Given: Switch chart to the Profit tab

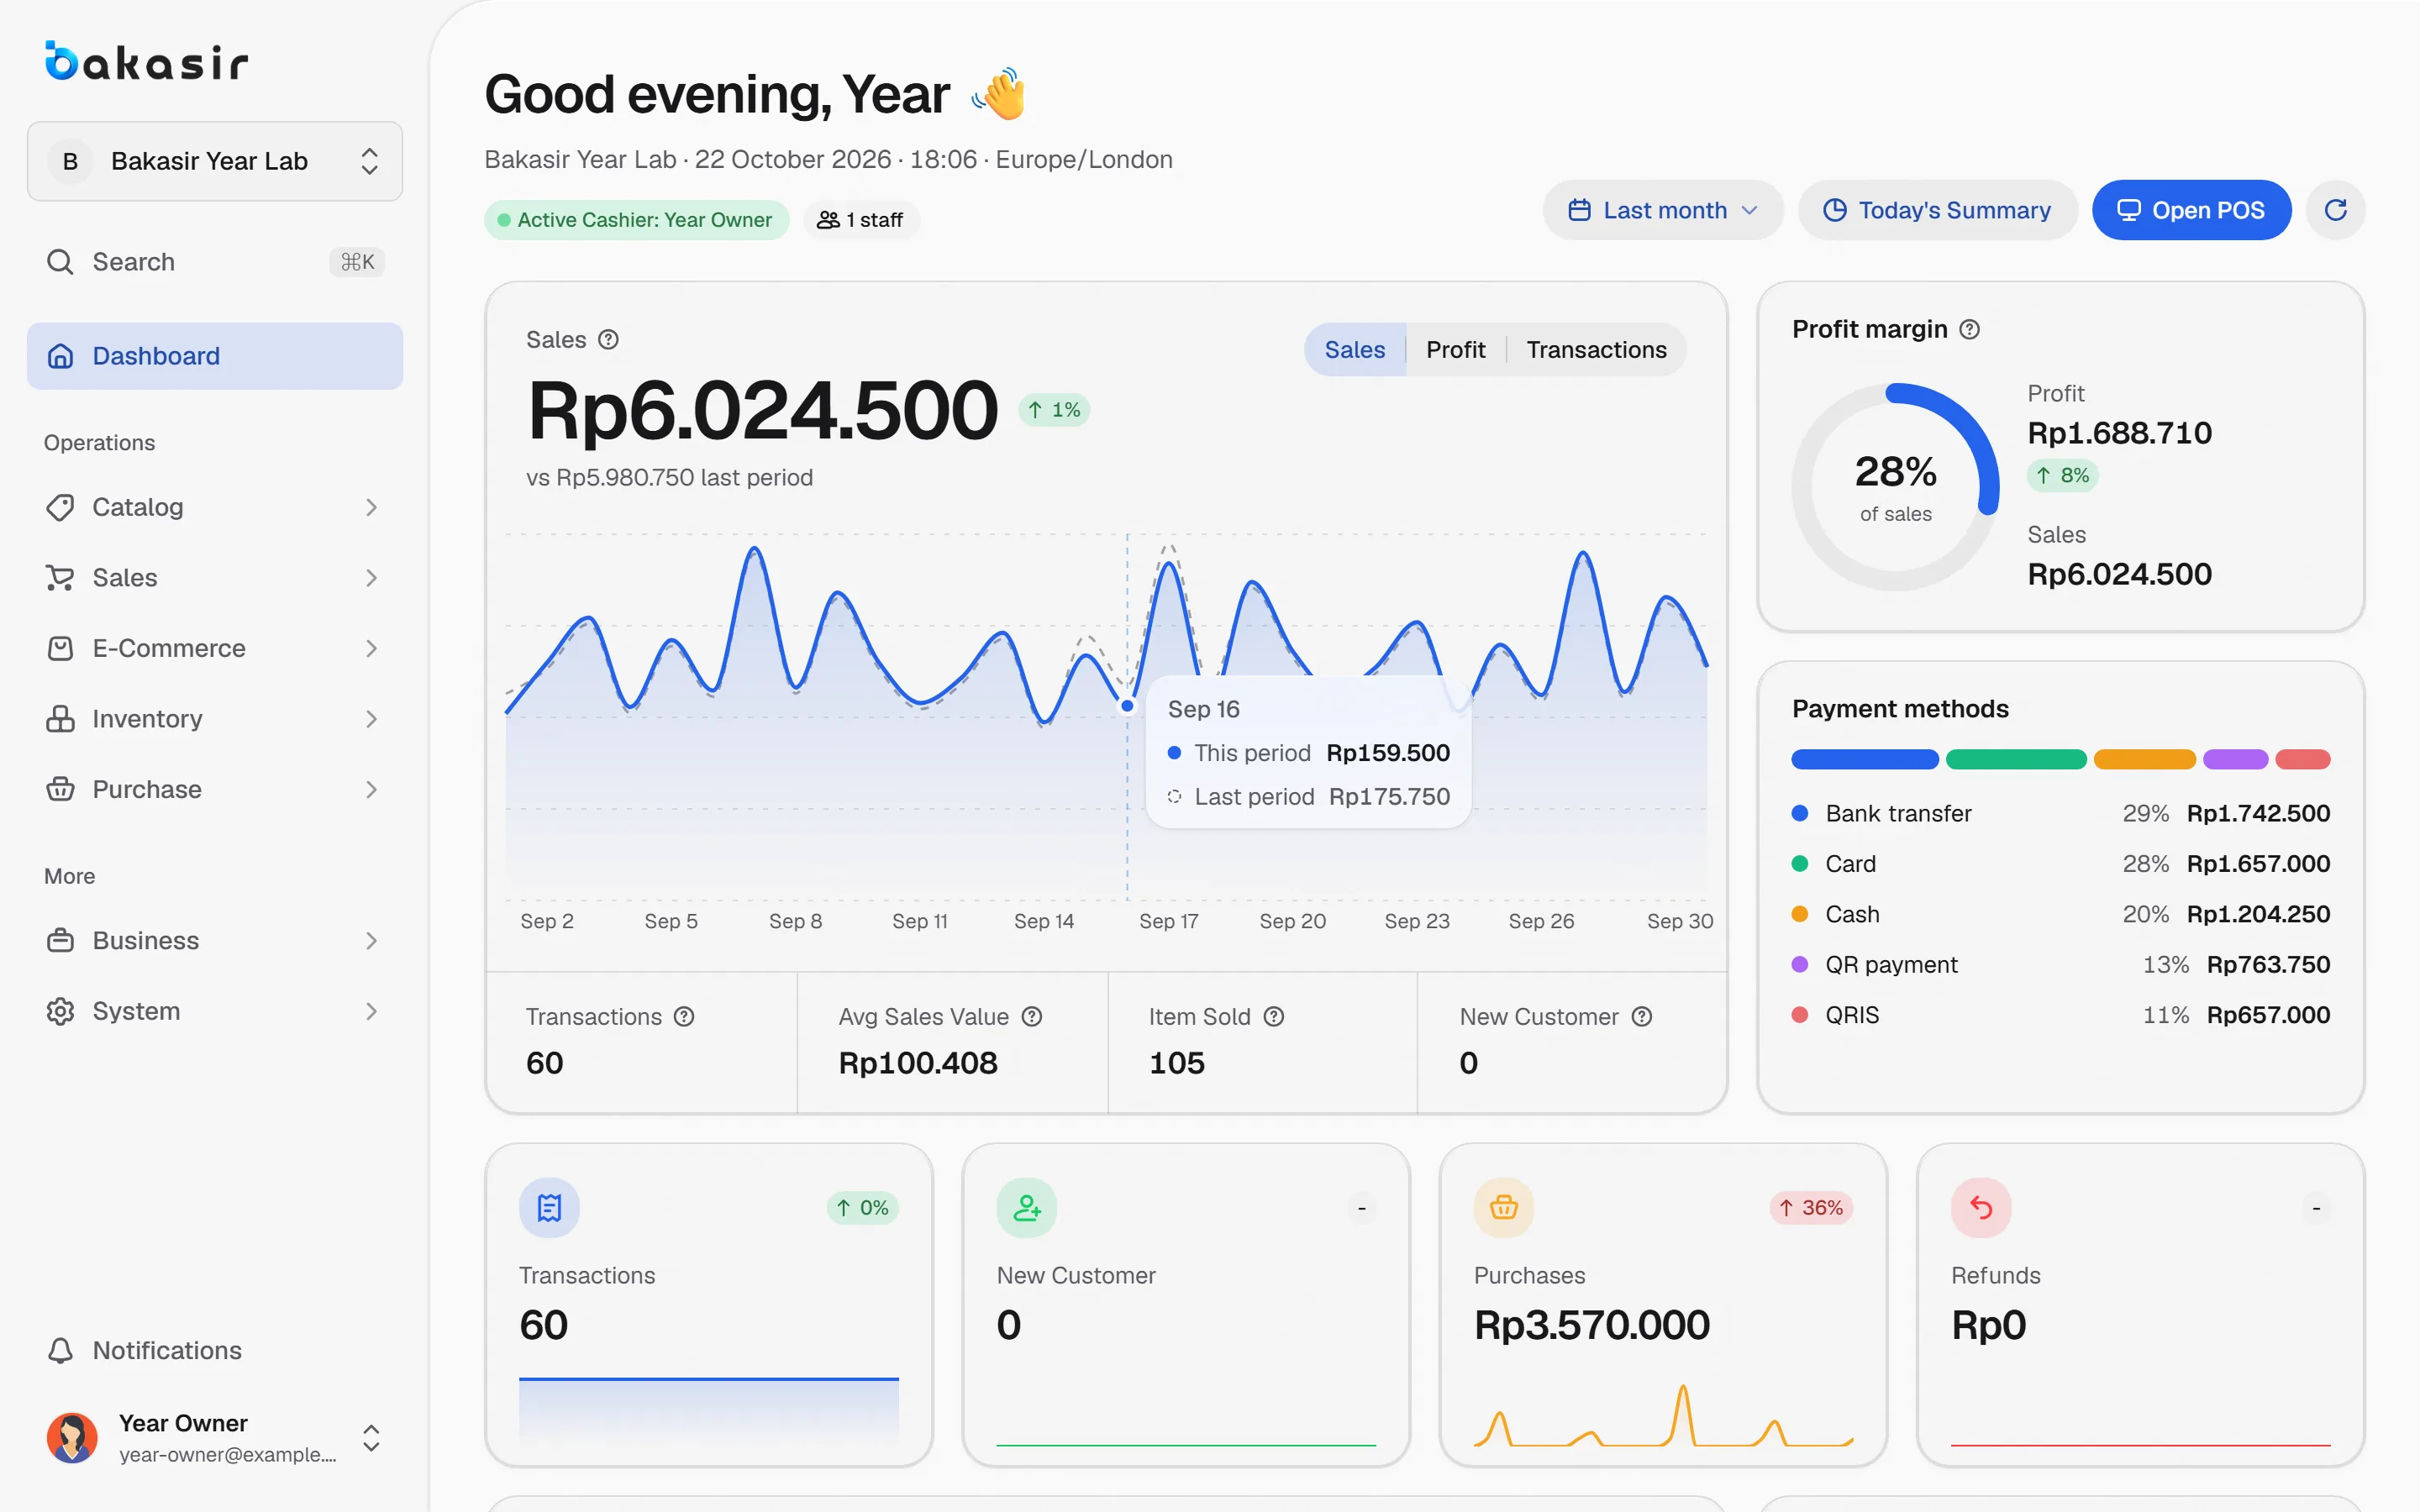Looking at the screenshot, I should pos(1455,350).
